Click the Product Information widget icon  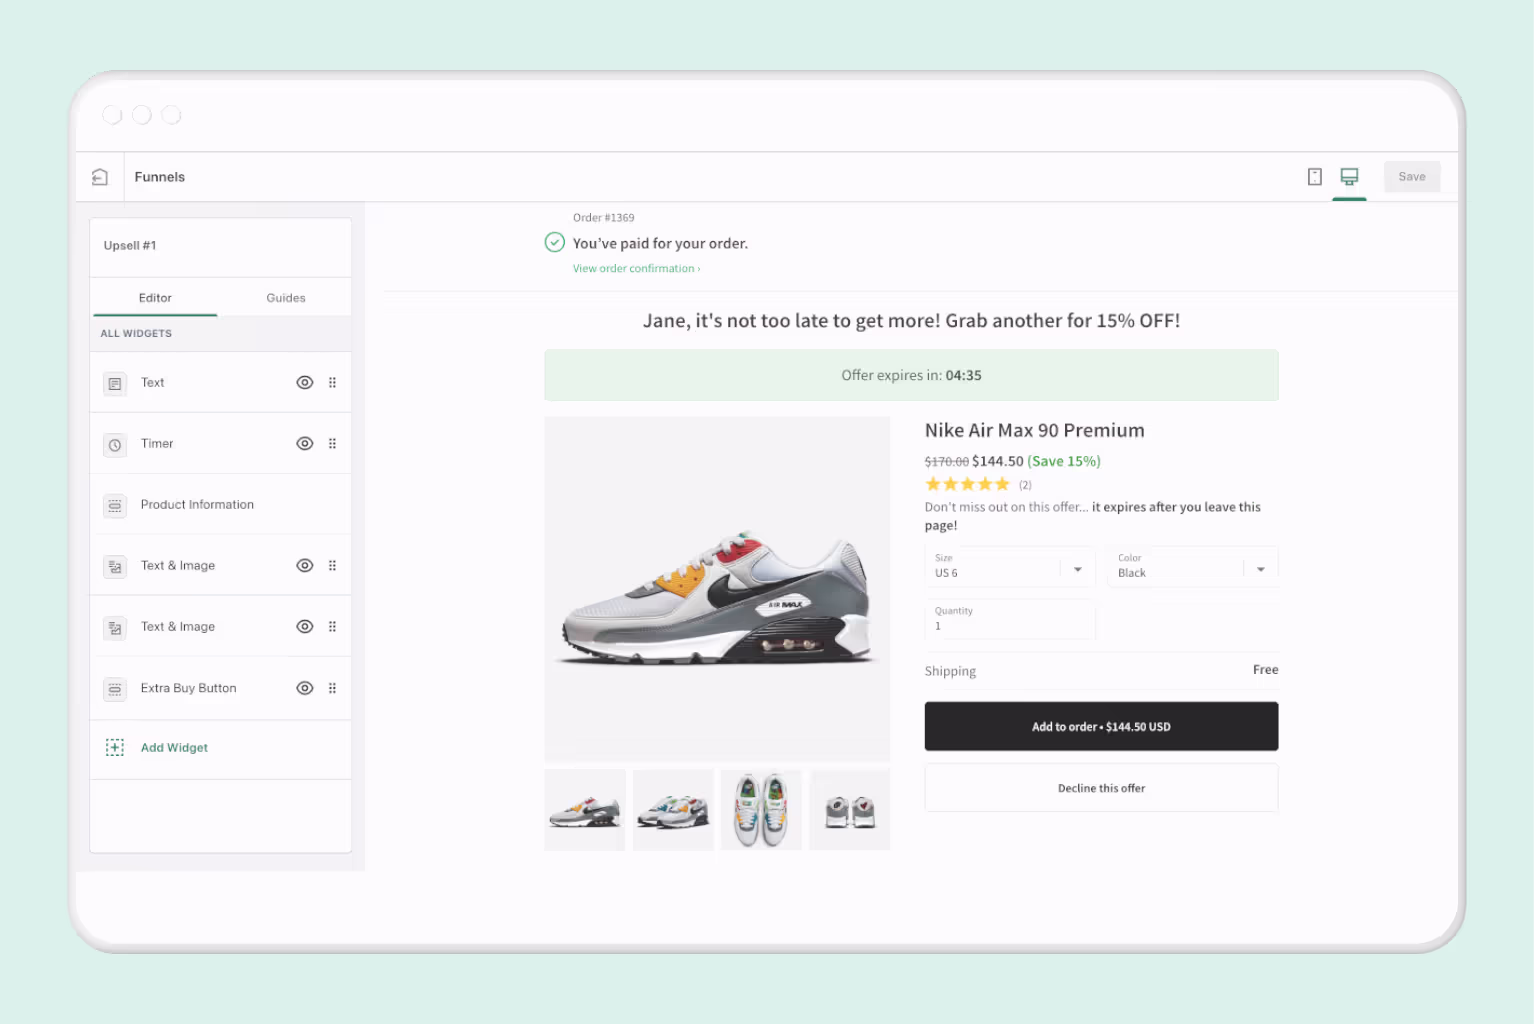115,506
